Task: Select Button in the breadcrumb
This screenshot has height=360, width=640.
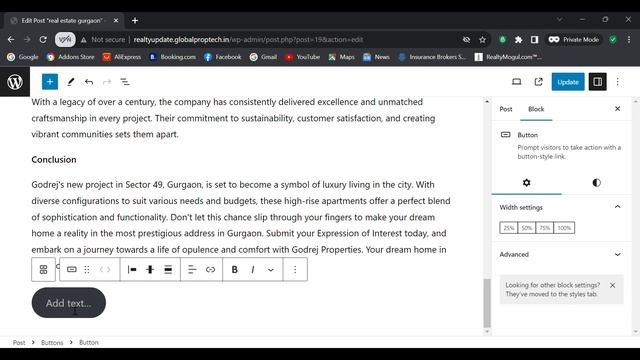Action: click(89, 342)
